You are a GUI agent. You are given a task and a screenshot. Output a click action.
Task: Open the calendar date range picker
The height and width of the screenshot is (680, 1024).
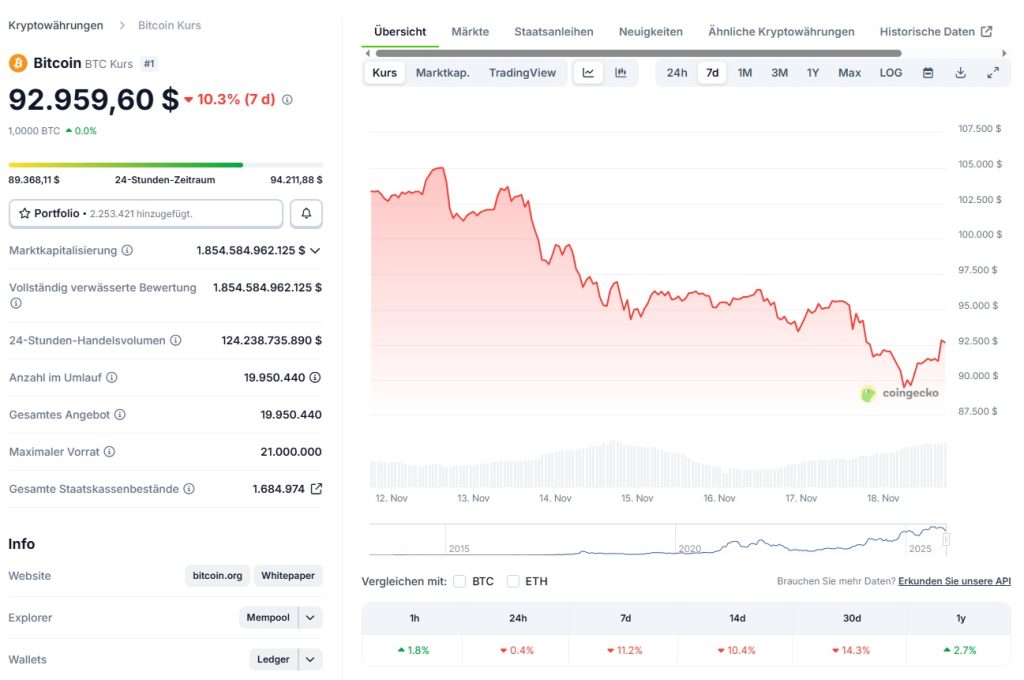(x=927, y=72)
